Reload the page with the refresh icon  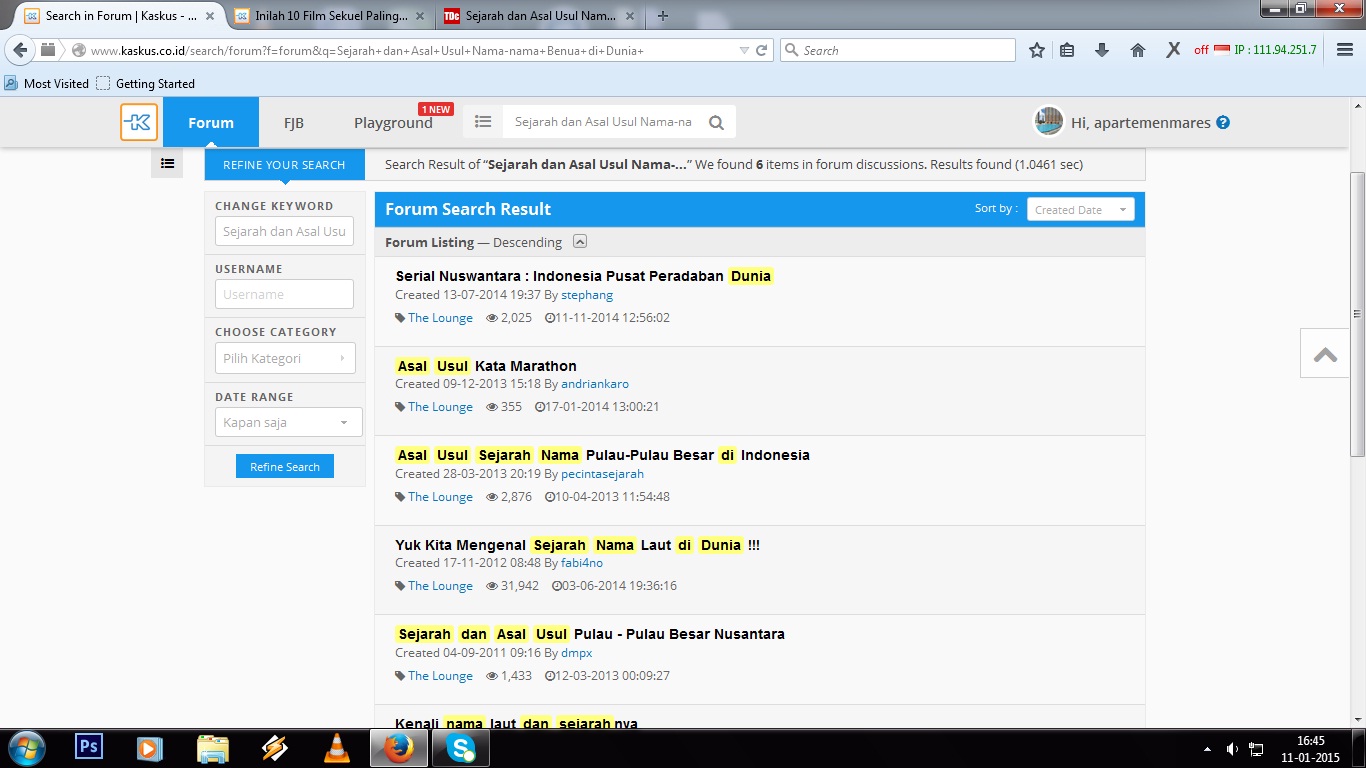coord(762,50)
